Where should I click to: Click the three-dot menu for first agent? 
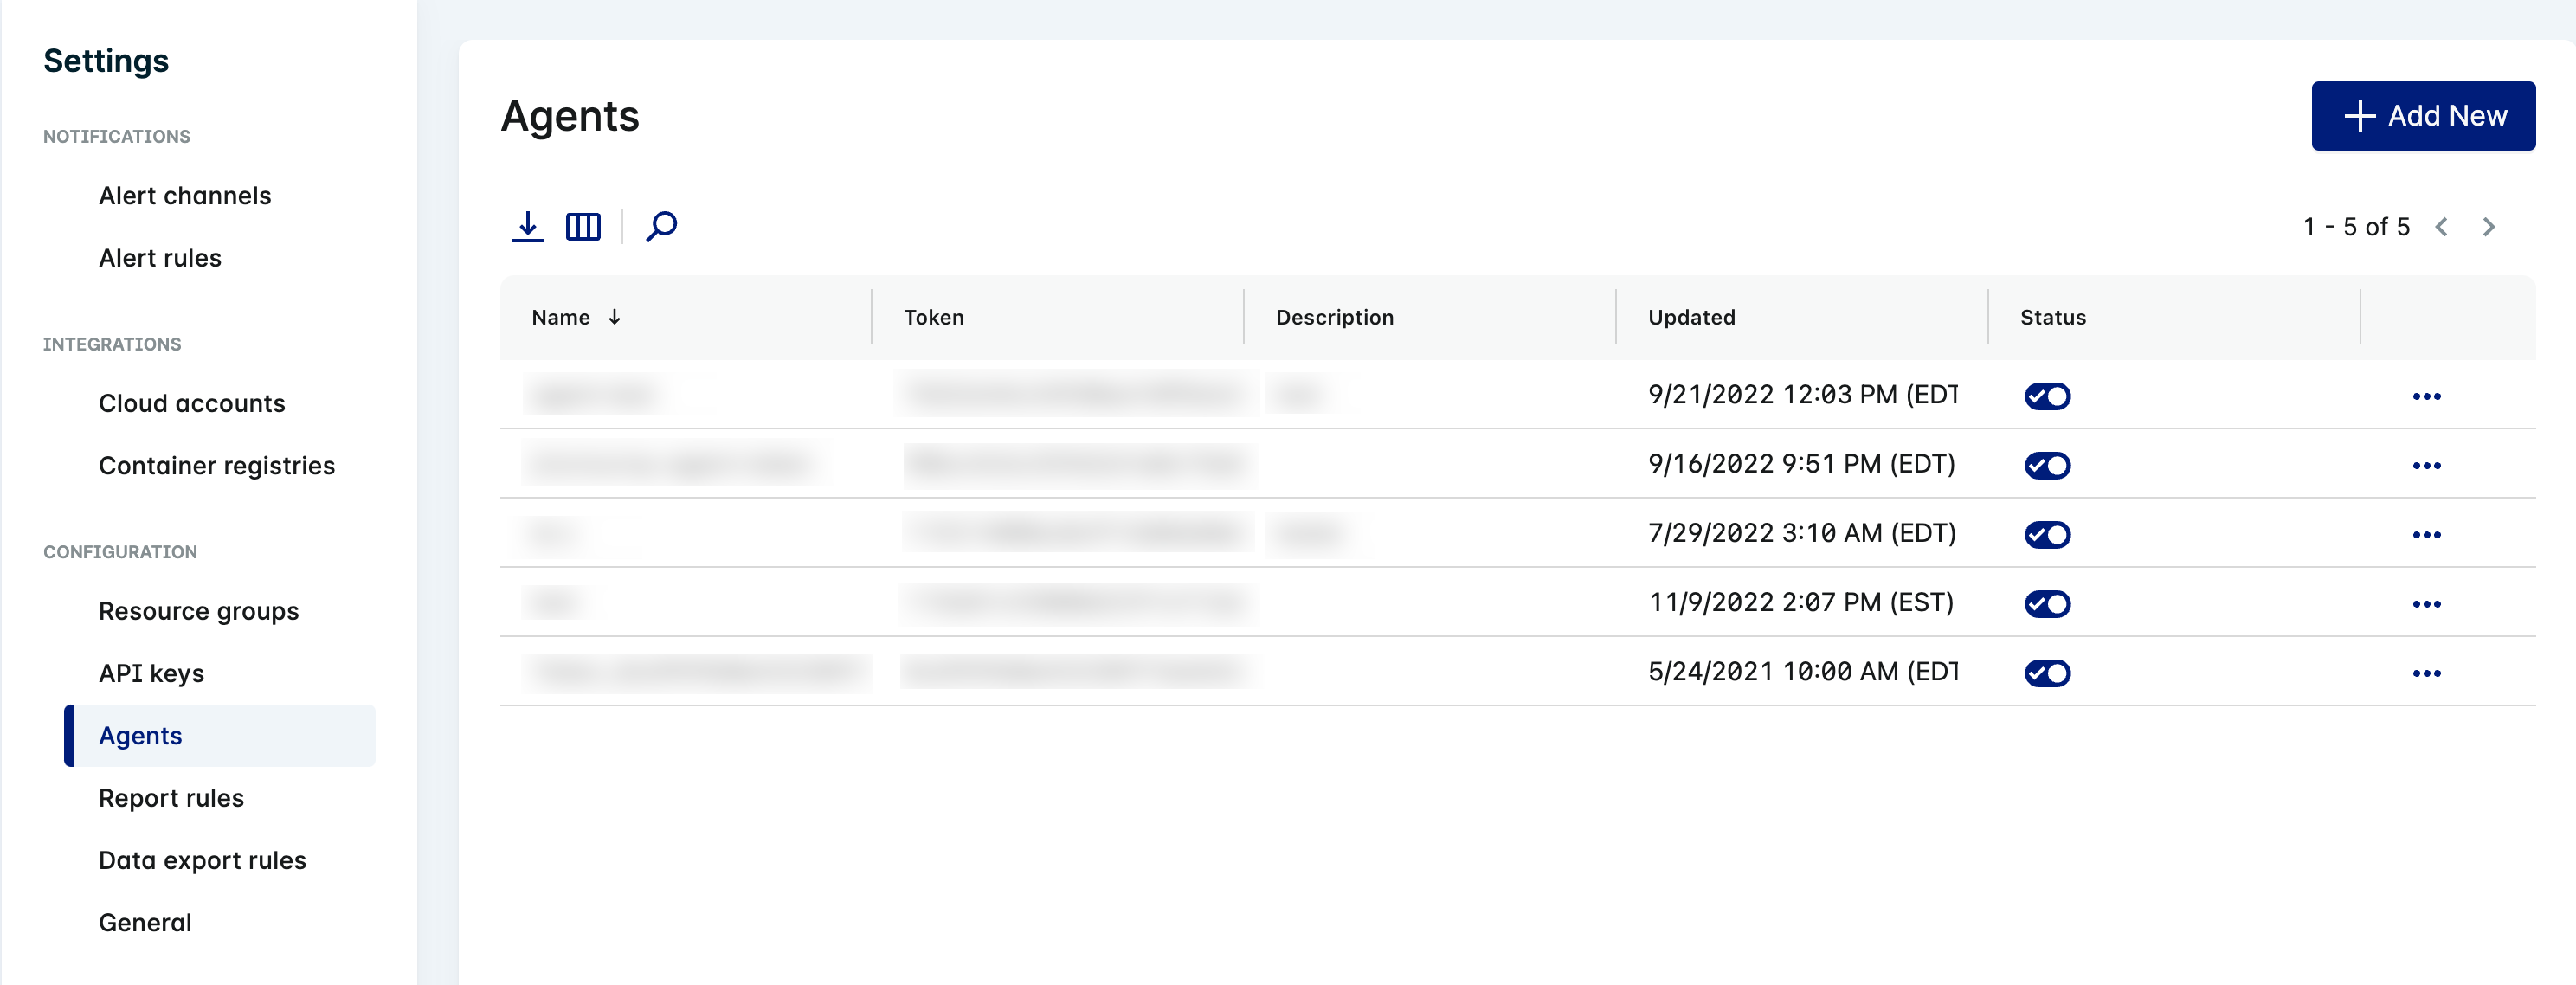pos(2428,396)
